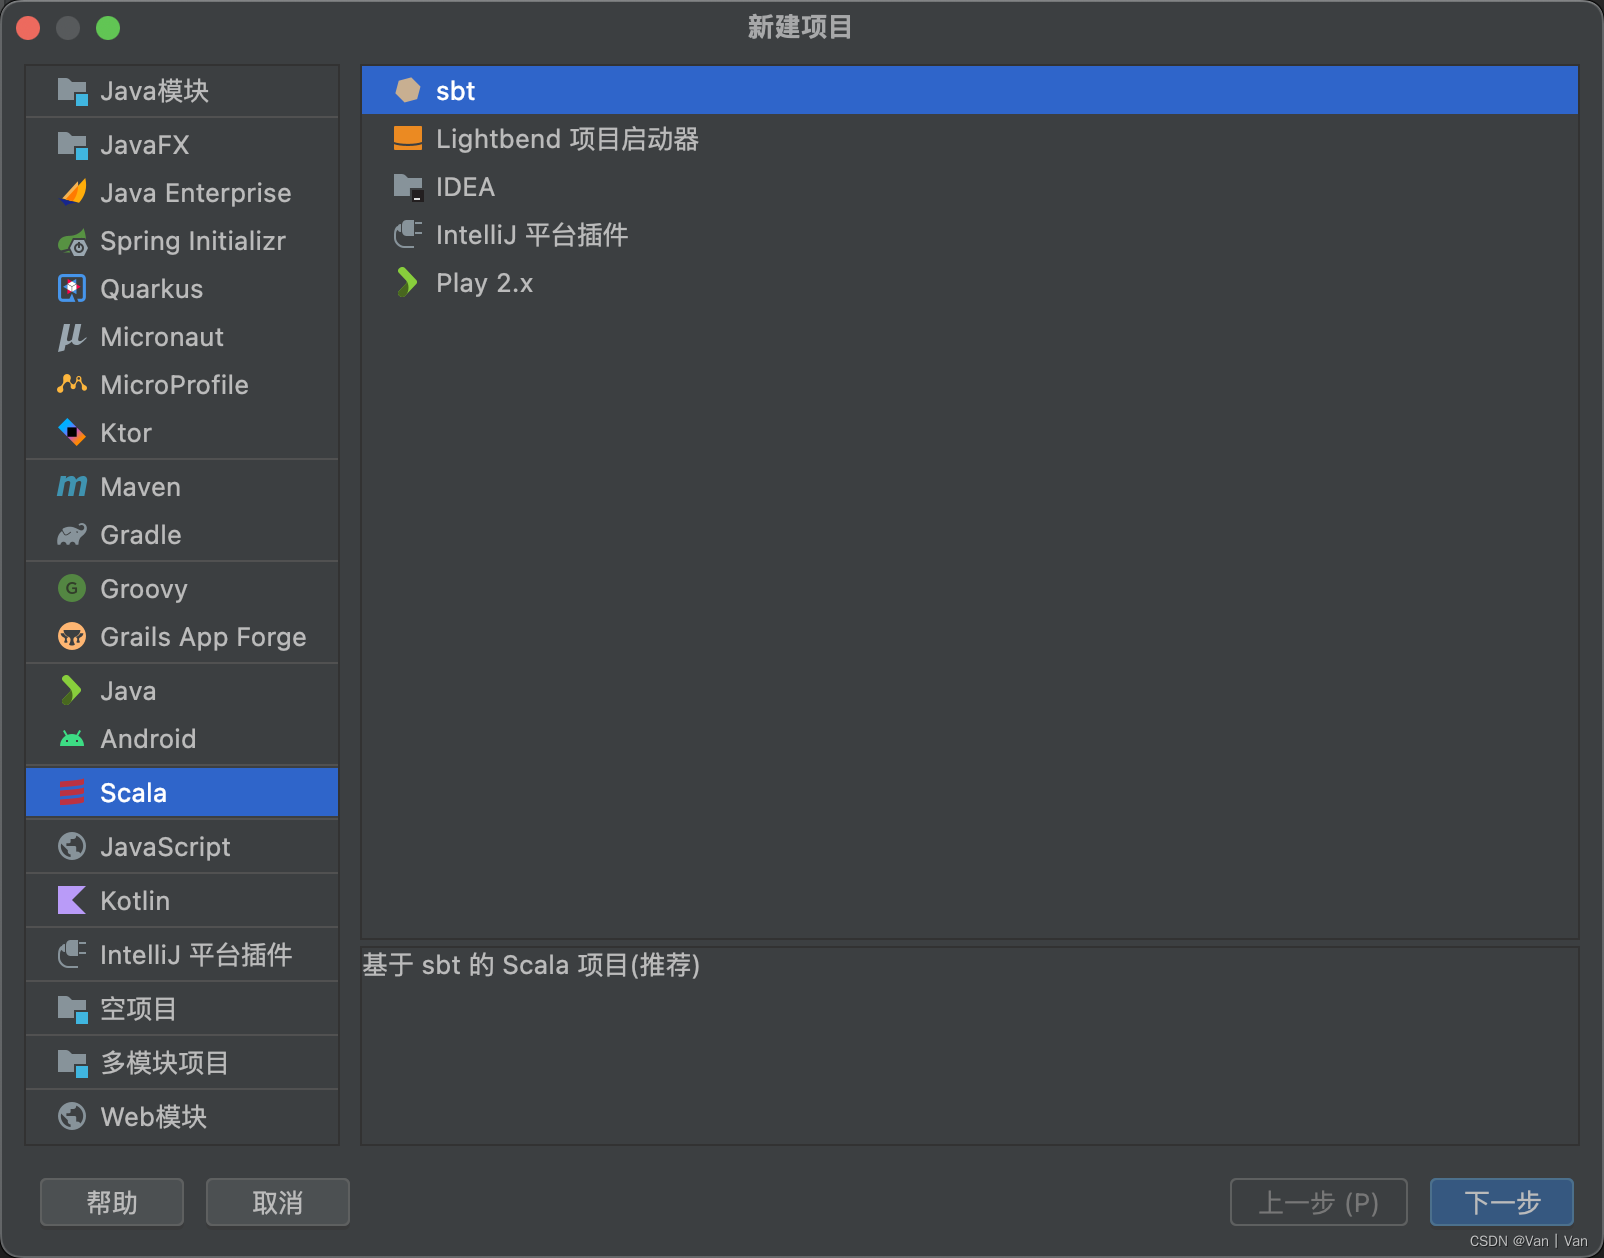Select Java Enterprise project type
This screenshot has height=1258, width=1604.
[x=182, y=193]
